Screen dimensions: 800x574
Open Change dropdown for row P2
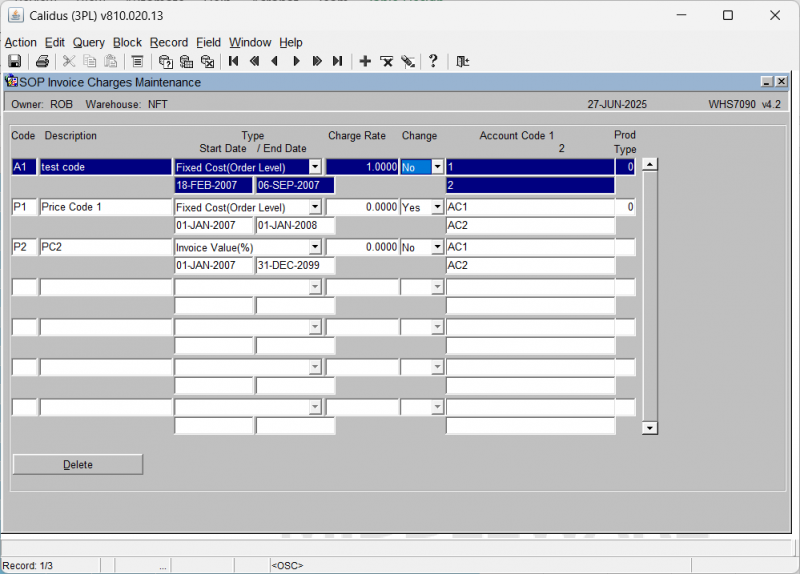pyautogui.click(x=437, y=247)
